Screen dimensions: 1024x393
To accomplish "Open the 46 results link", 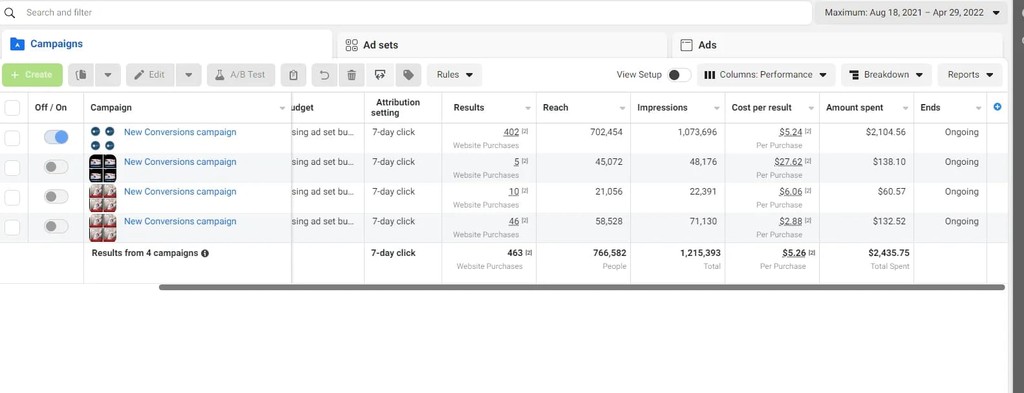I will (514, 221).
